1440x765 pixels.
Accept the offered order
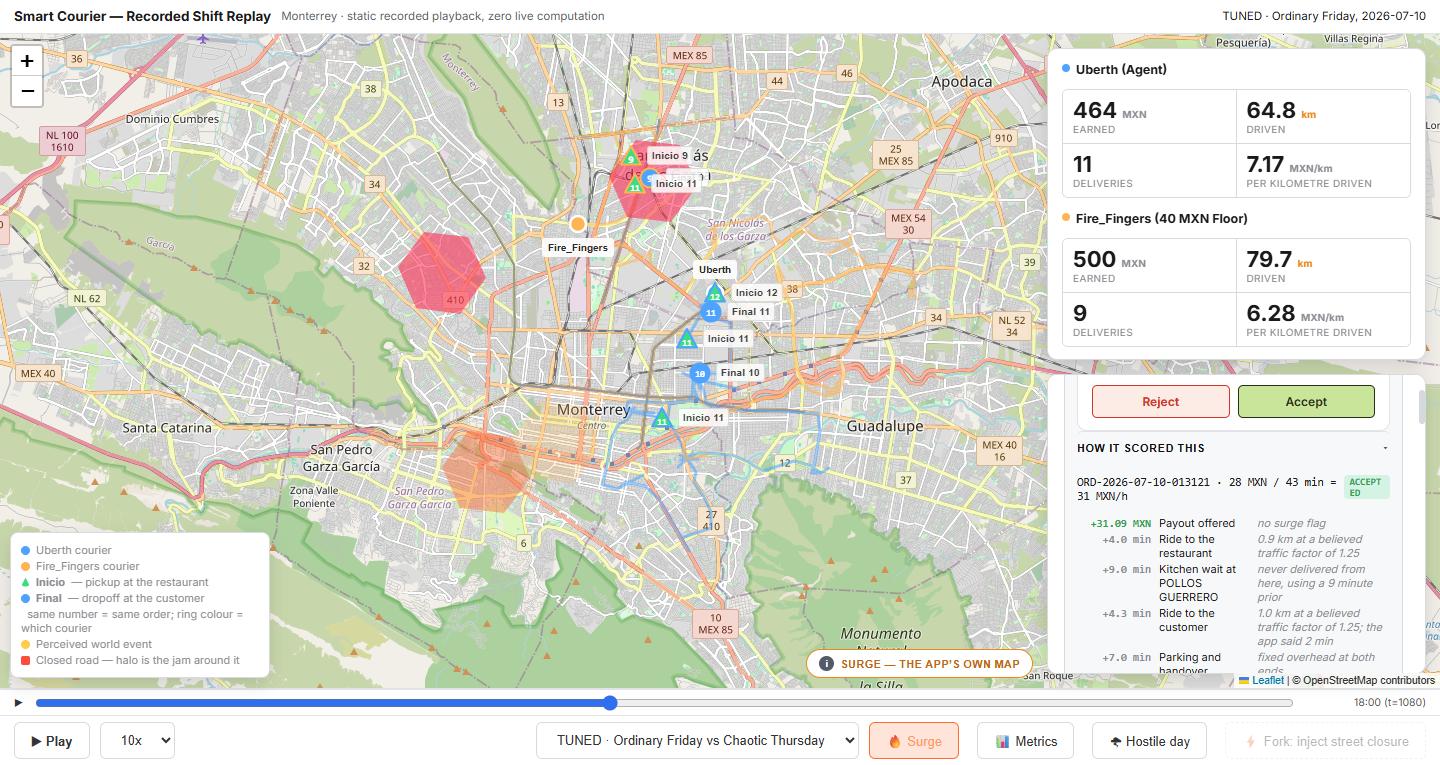pyautogui.click(x=1306, y=401)
